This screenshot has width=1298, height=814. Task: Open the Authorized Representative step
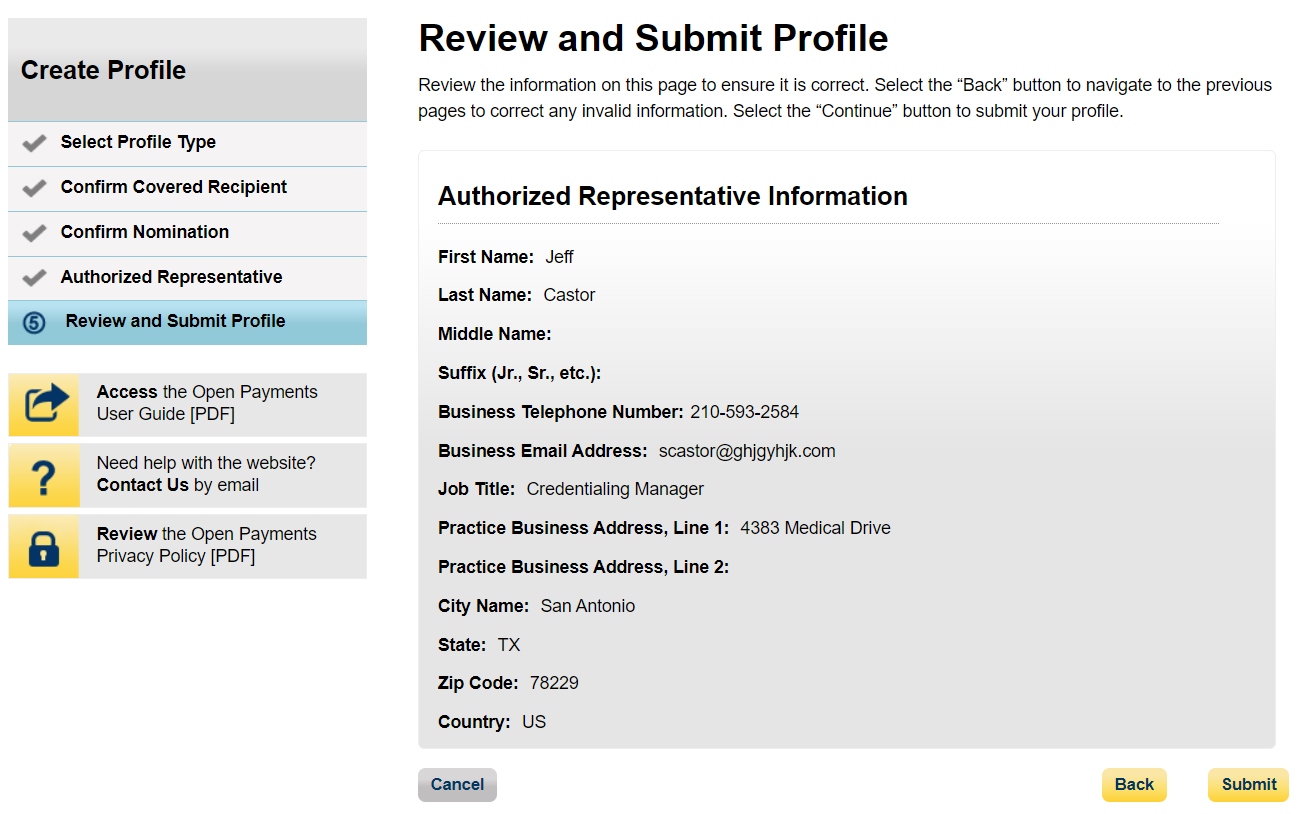point(171,277)
